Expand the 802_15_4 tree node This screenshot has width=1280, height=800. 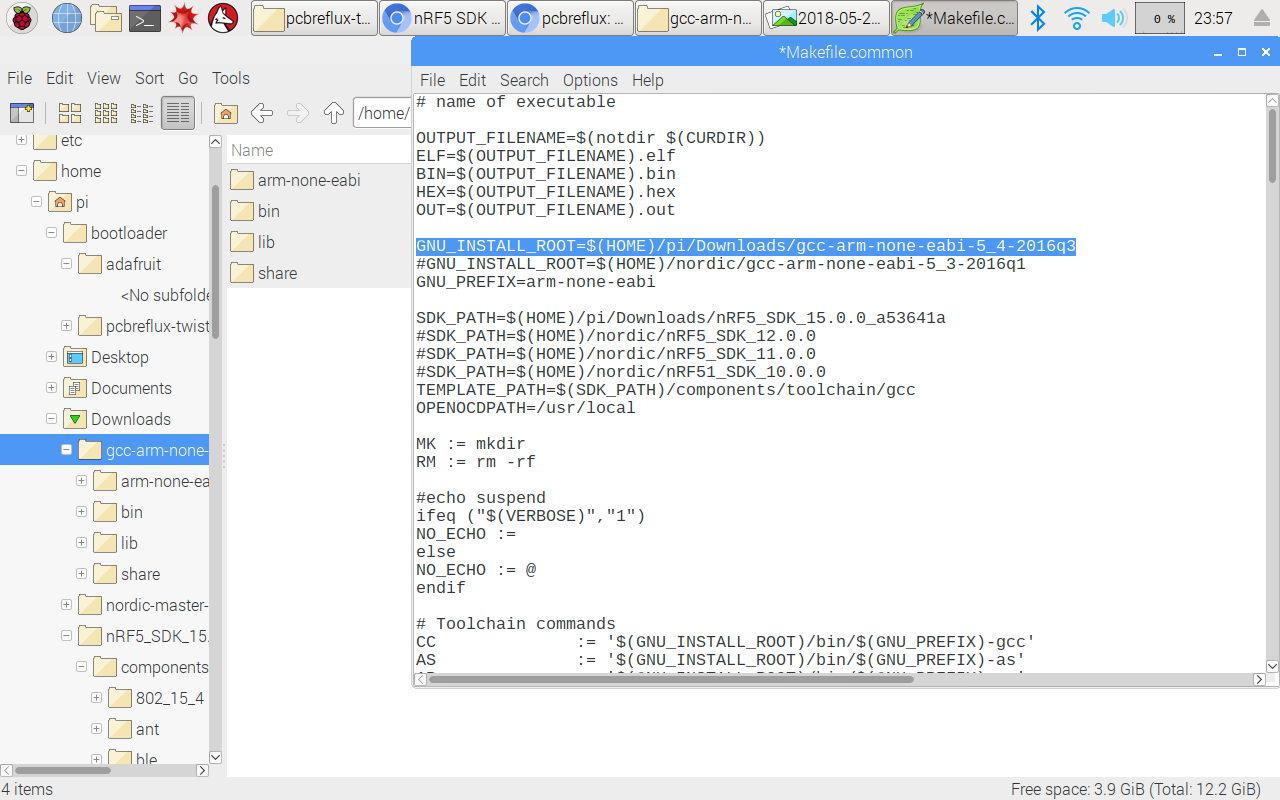pos(96,698)
